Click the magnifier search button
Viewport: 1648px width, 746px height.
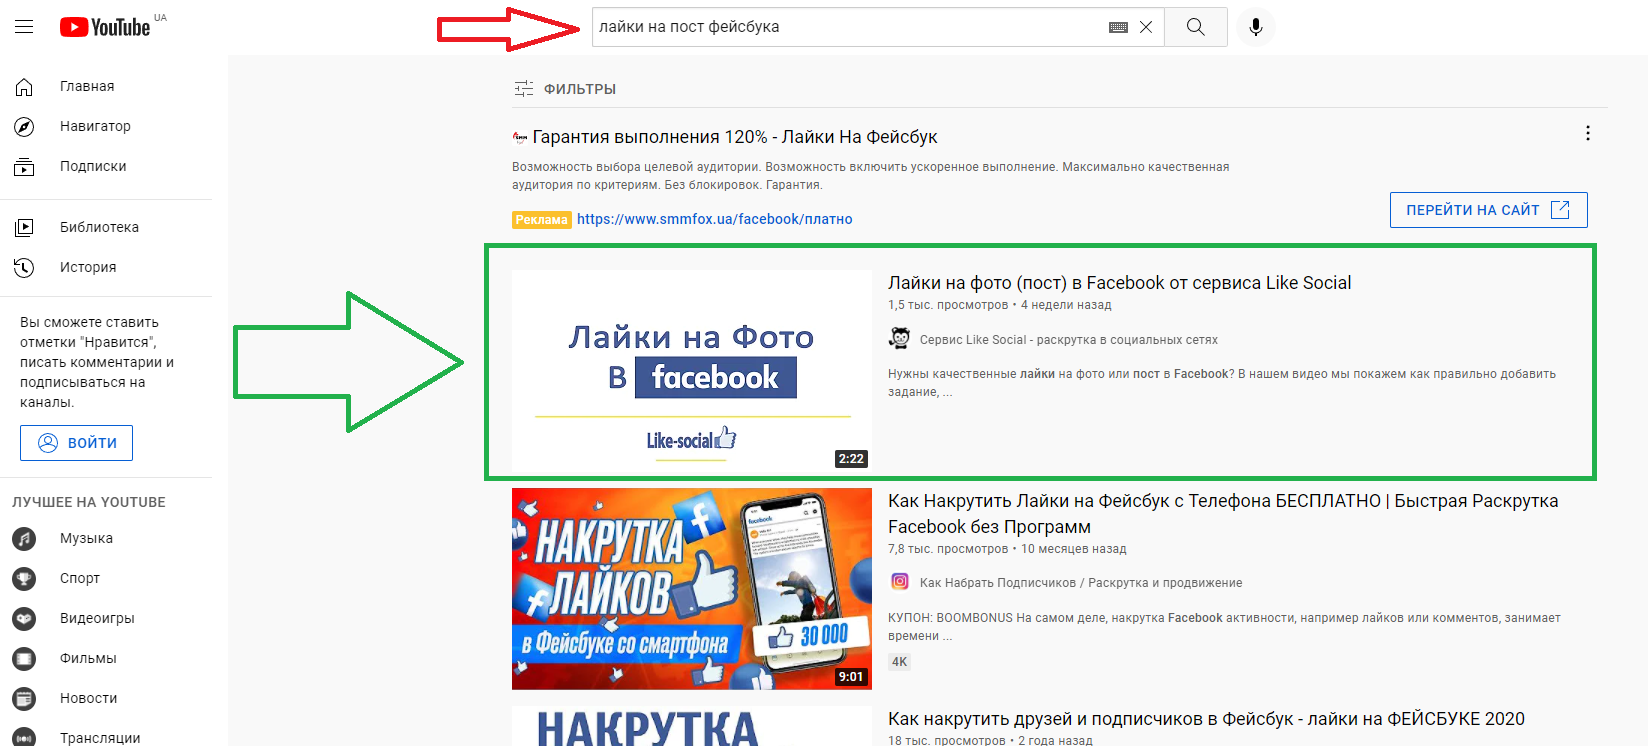1196,27
